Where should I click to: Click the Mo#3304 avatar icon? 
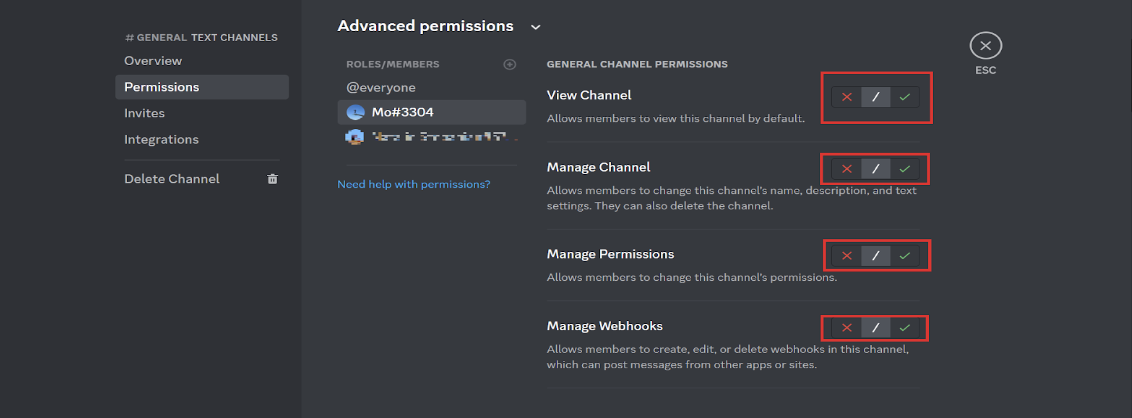tap(354, 112)
